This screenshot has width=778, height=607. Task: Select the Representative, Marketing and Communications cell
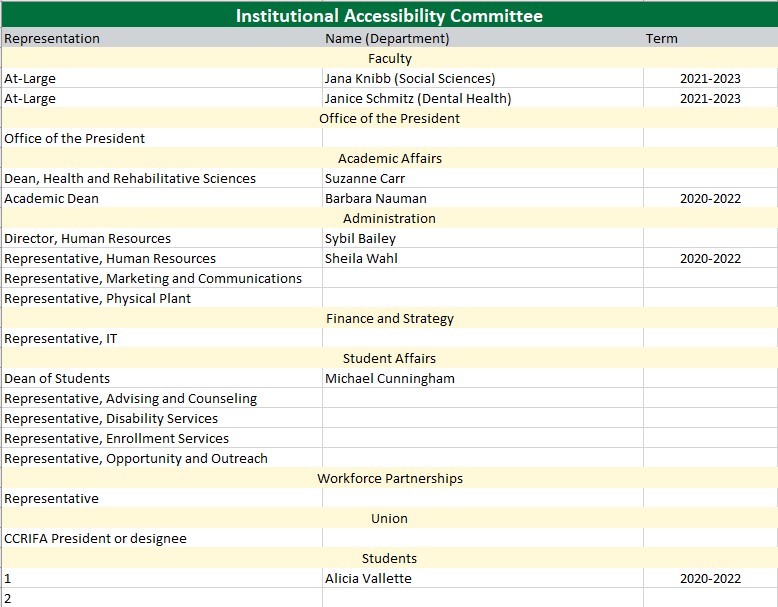coord(153,278)
